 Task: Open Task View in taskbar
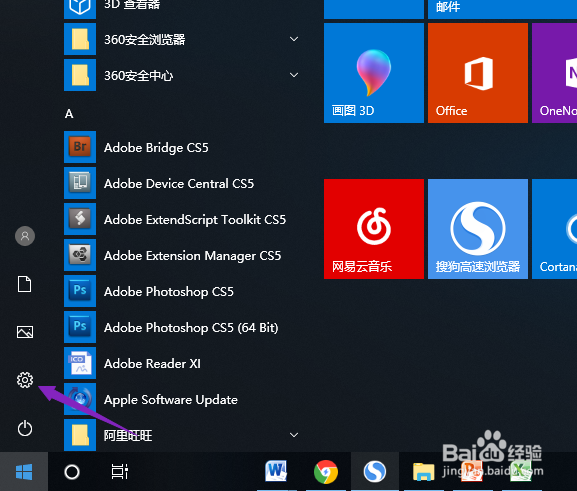[120, 472]
